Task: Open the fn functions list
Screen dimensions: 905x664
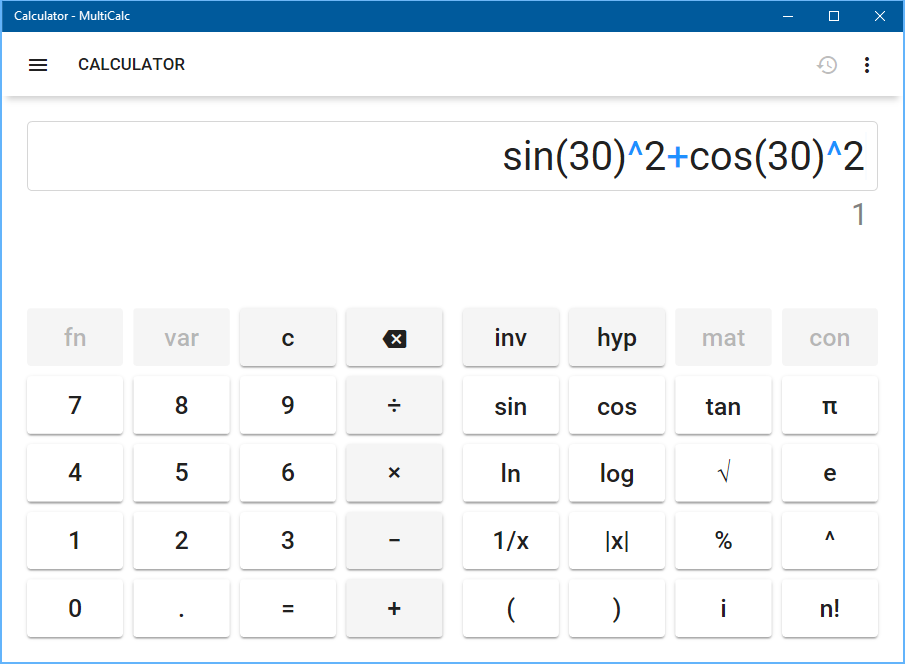Action: click(x=75, y=338)
